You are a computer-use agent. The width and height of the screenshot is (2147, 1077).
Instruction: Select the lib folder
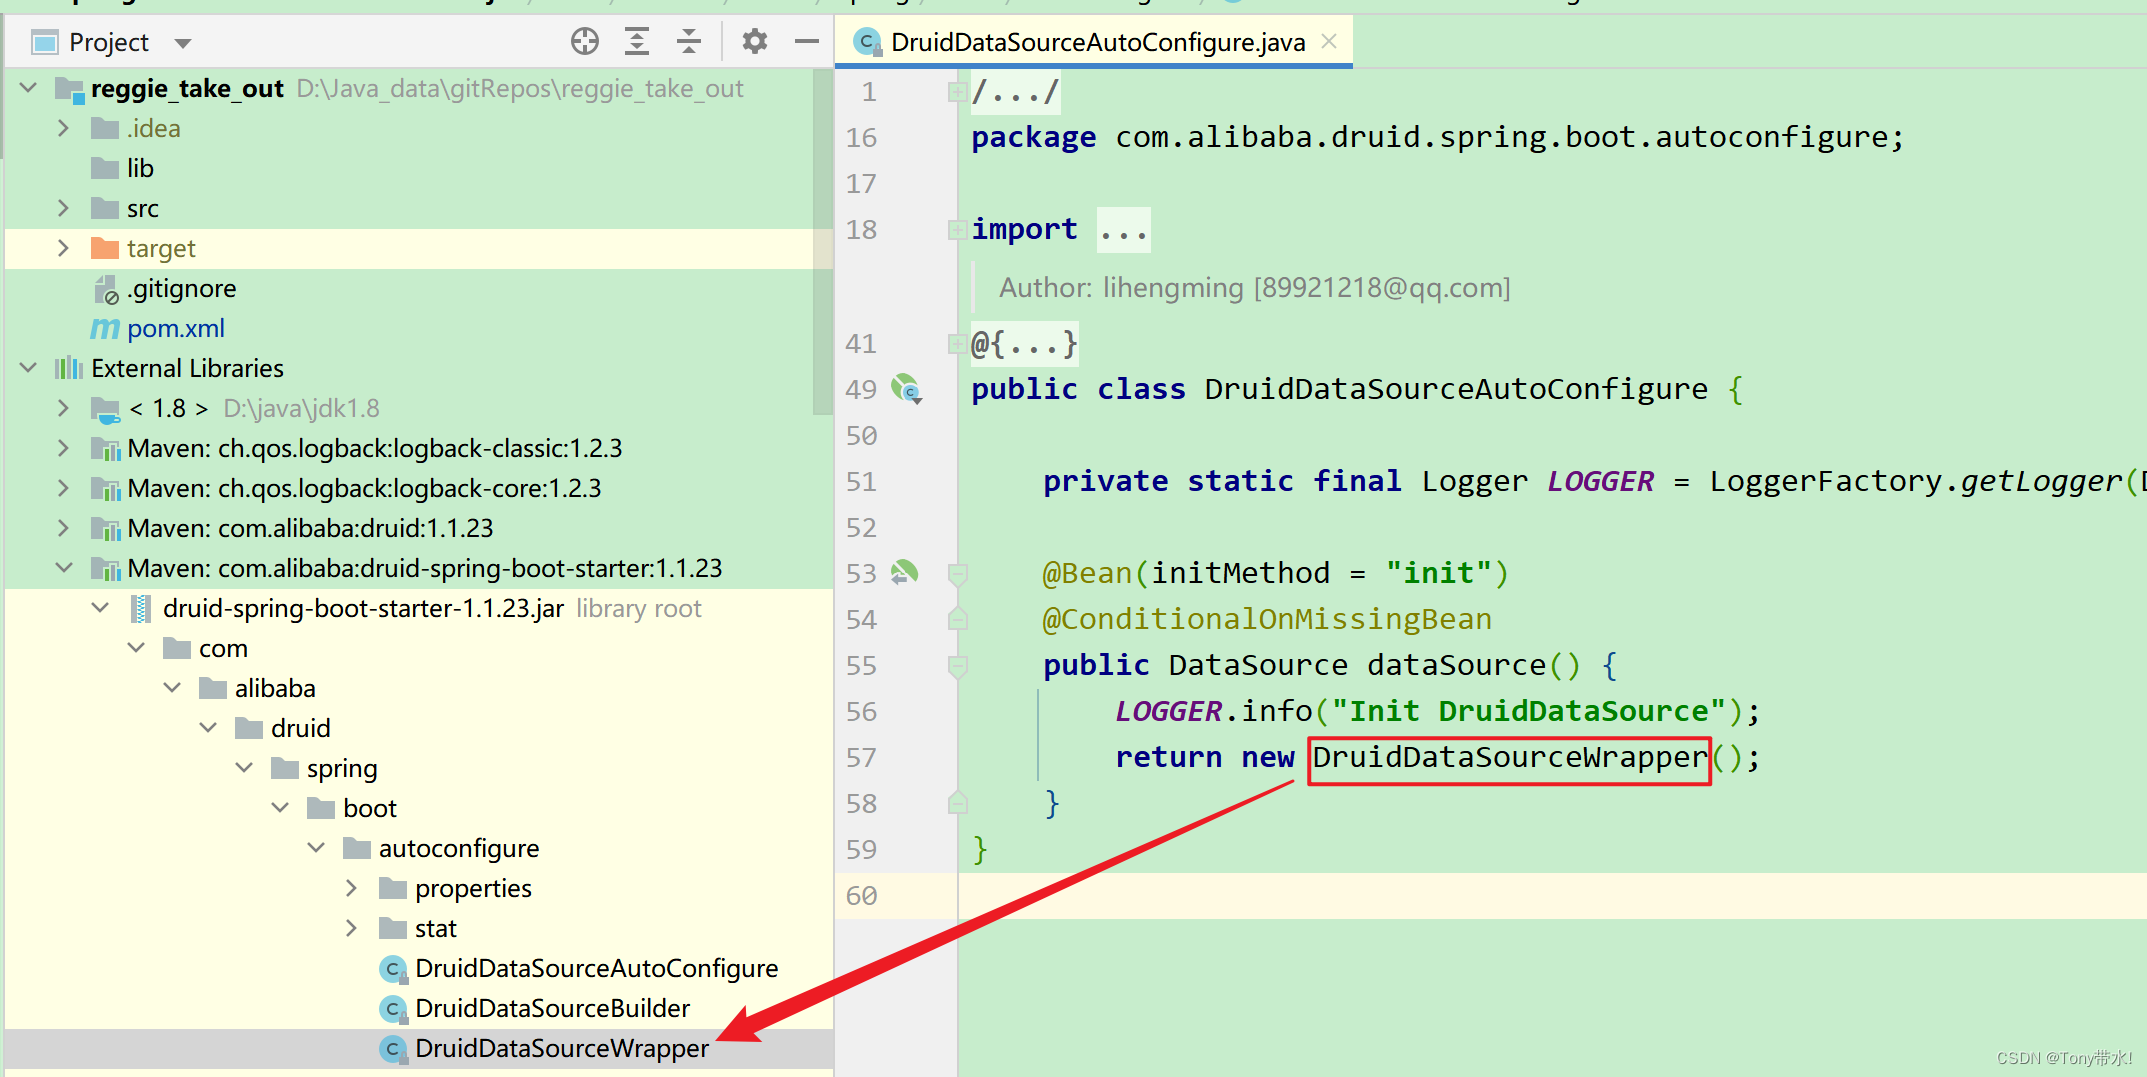(x=140, y=168)
